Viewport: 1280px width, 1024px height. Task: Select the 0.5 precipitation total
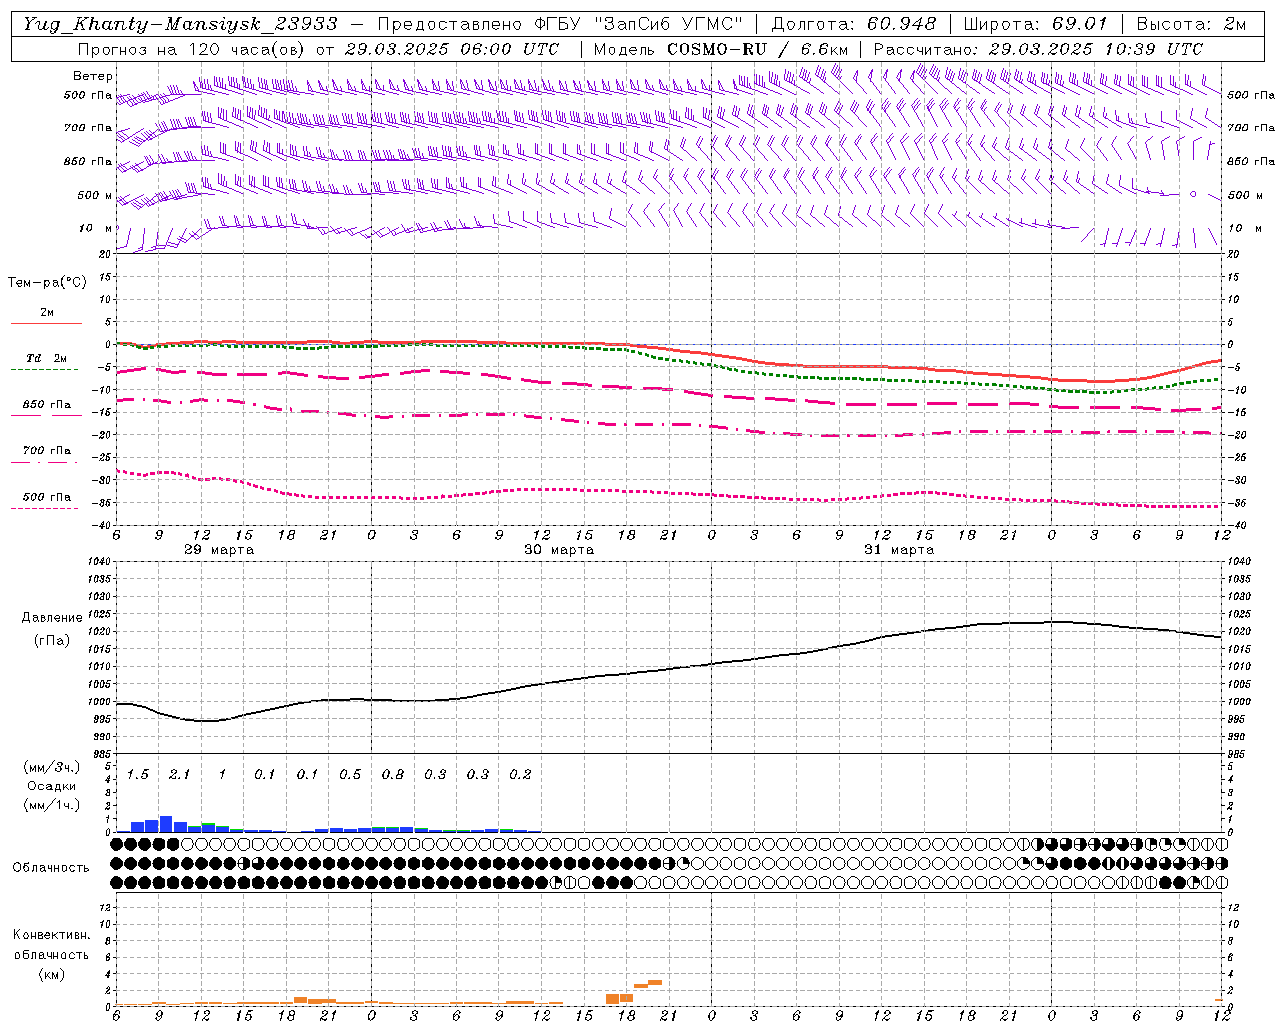[x=350, y=774]
